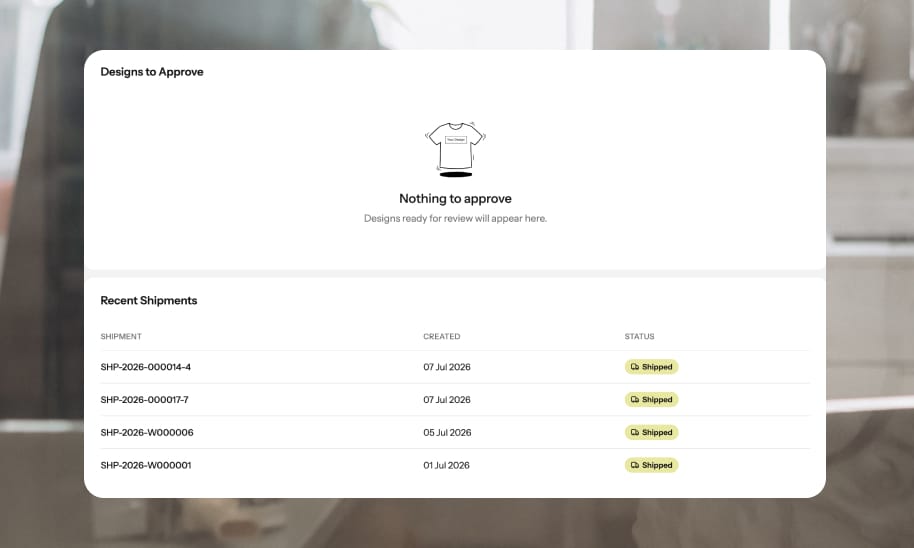Image resolution: width=914 pixels, height=548 pixels.
Task: Click the Designs to Approve heading
Action: [152, 72]
